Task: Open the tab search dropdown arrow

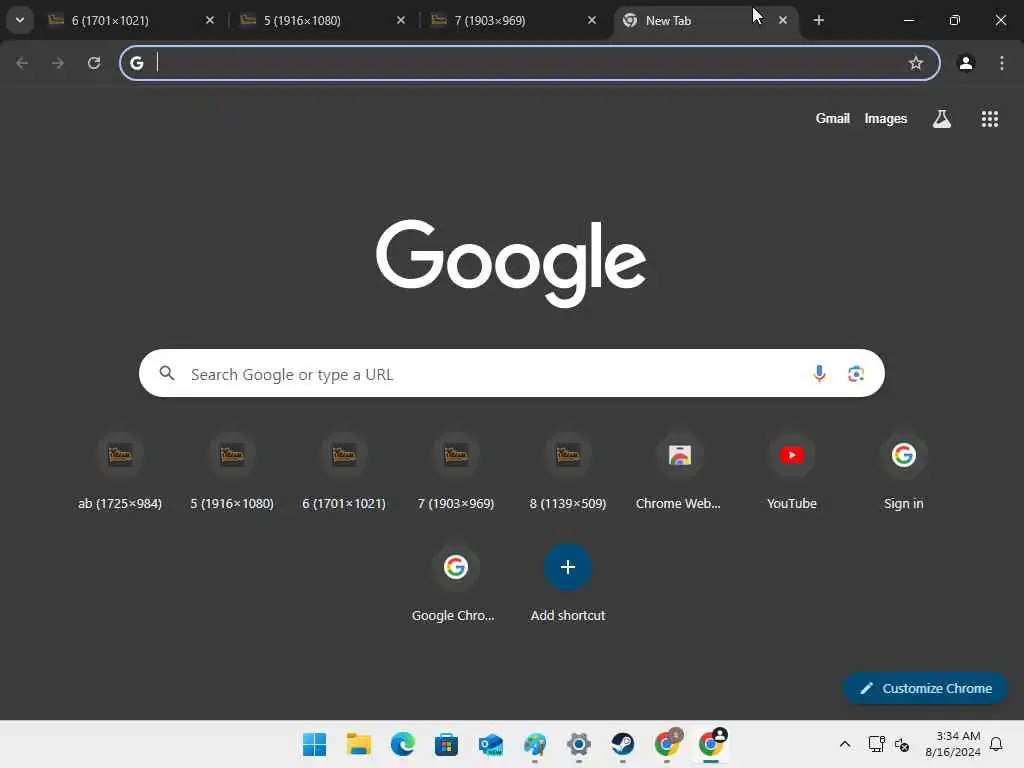Action: tap(20, 20)
